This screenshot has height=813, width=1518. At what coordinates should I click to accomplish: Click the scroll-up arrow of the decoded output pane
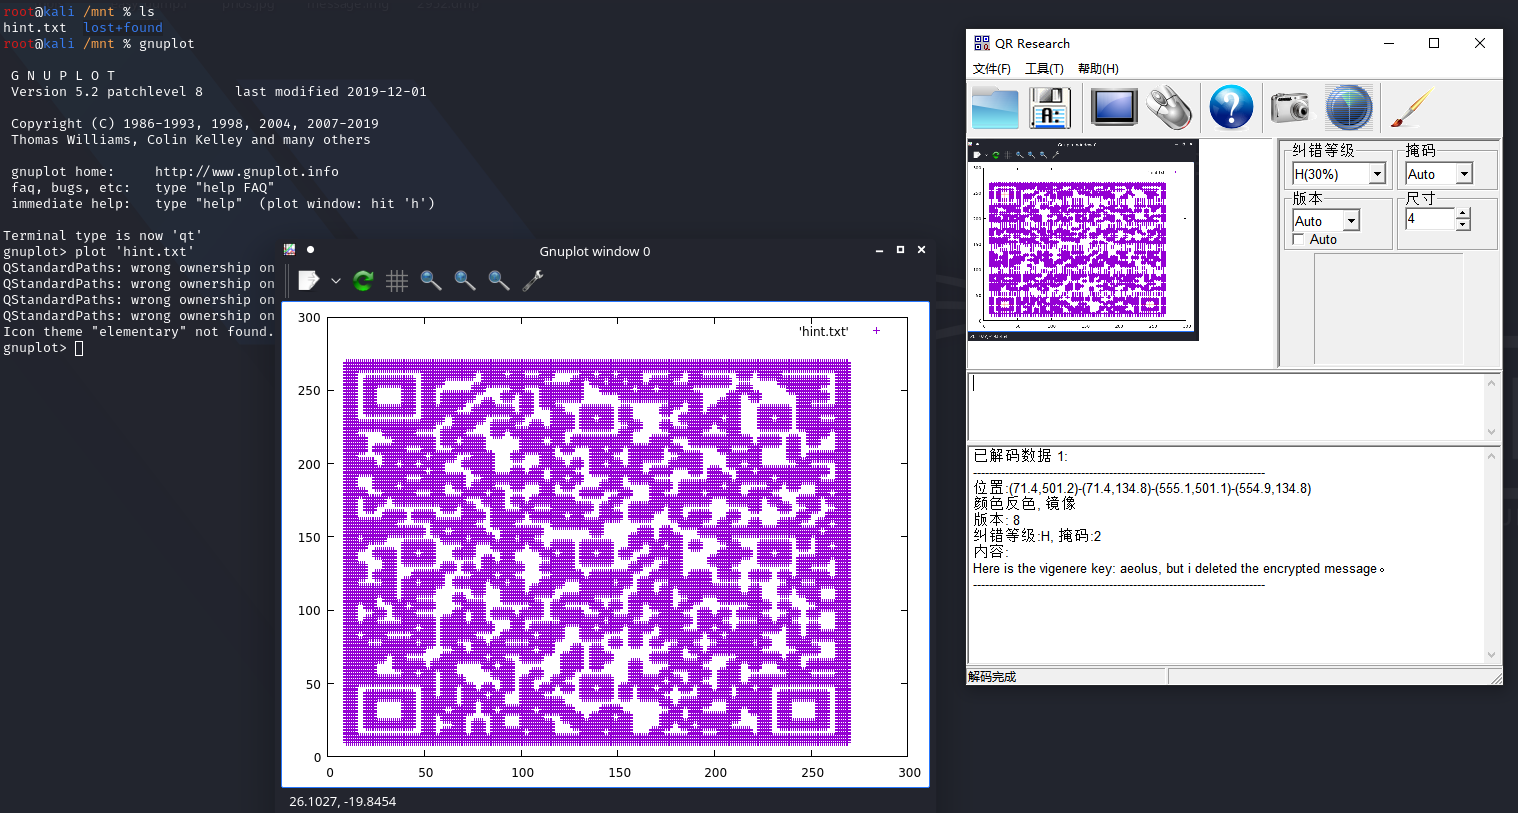pyautogui.click(x=1491, y=456)
